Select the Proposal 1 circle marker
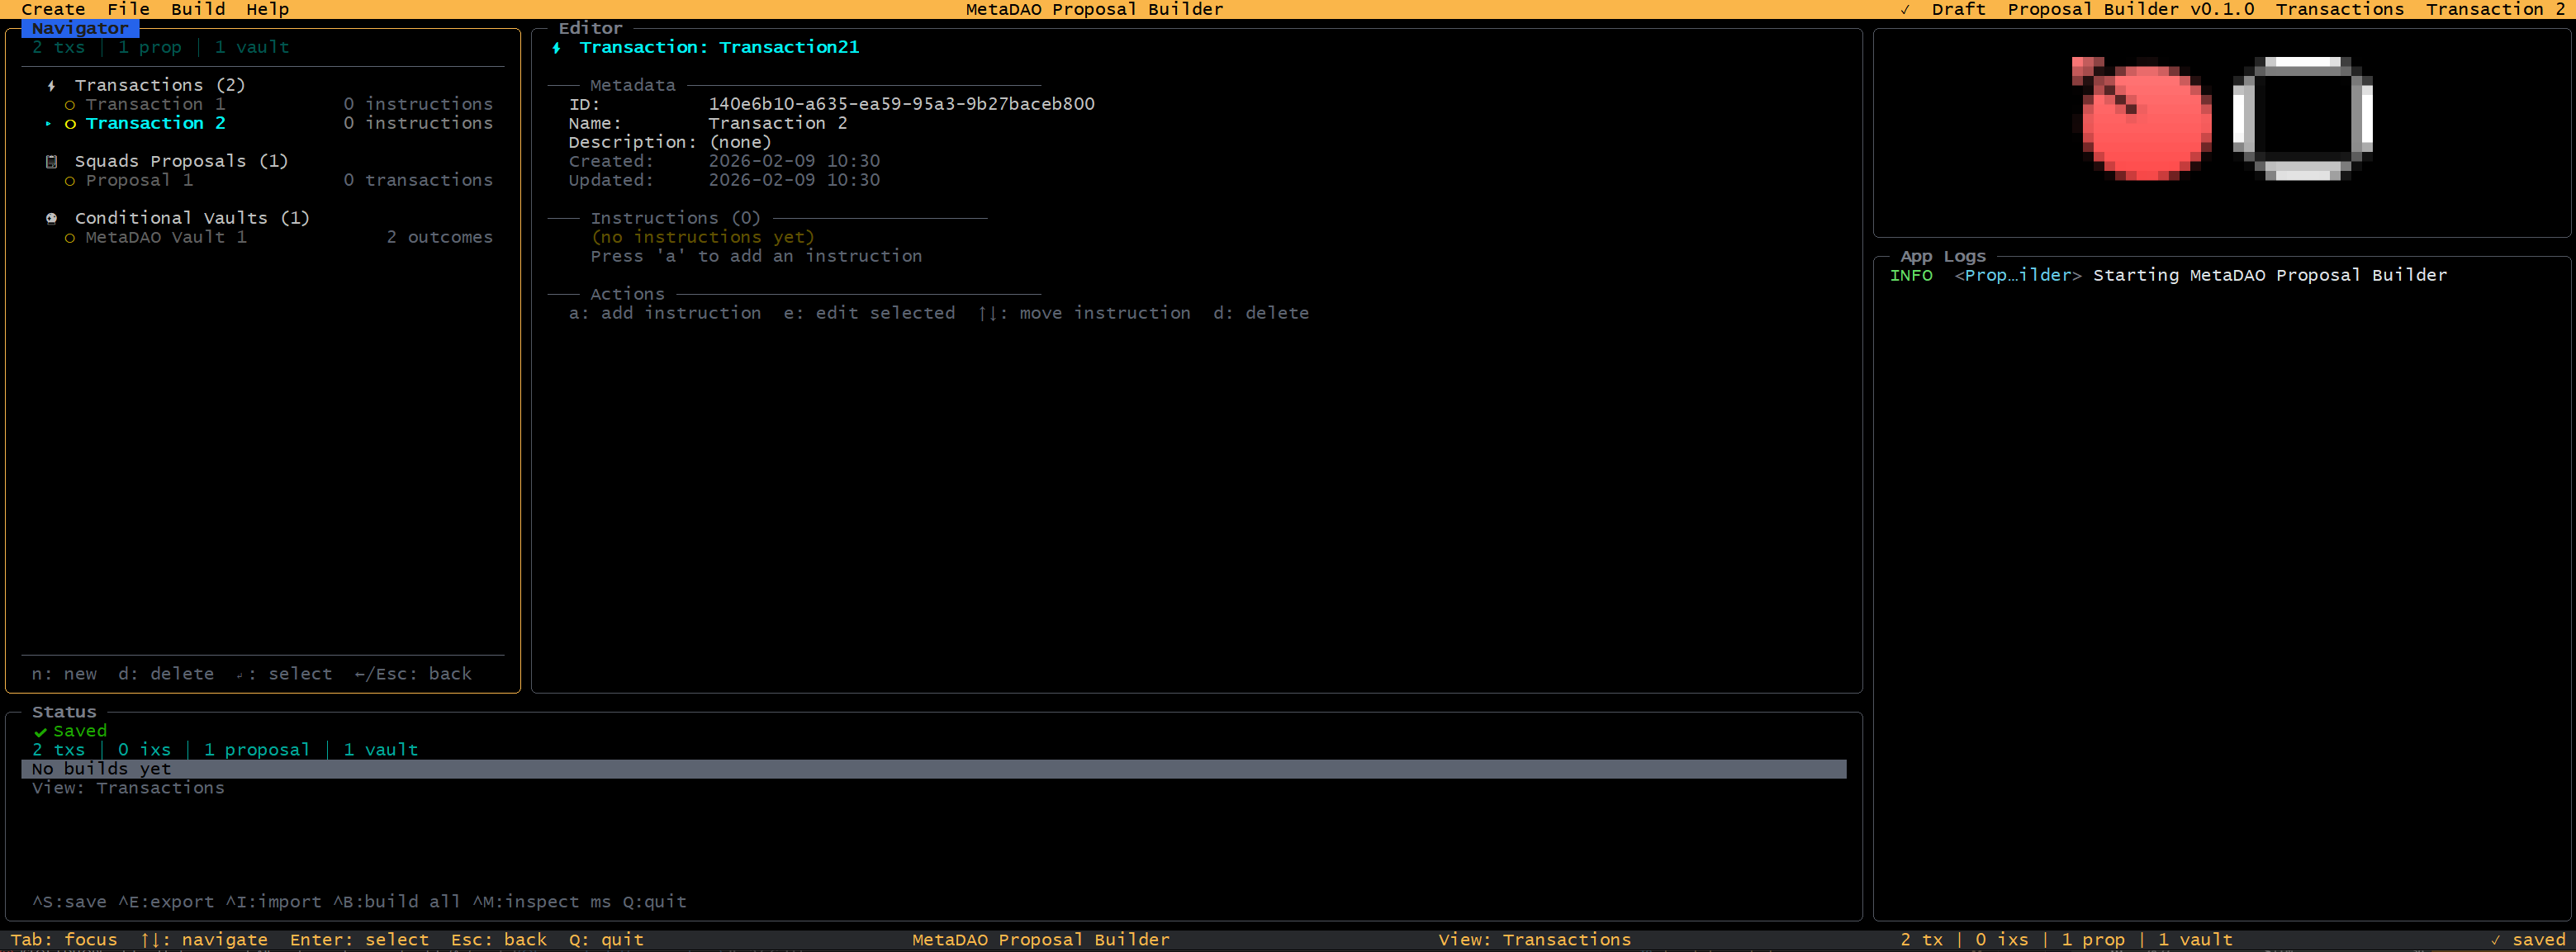Viewport: 2576px width, 952px height. point(70,181)
